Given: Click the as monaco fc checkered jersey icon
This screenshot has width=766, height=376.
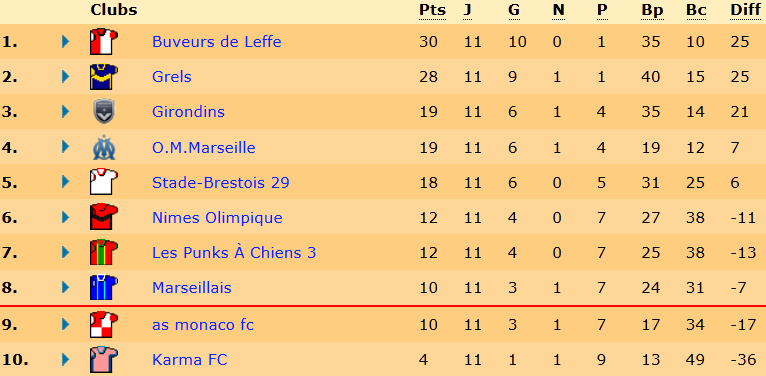Looking at the screenshot, I should 104,325.
